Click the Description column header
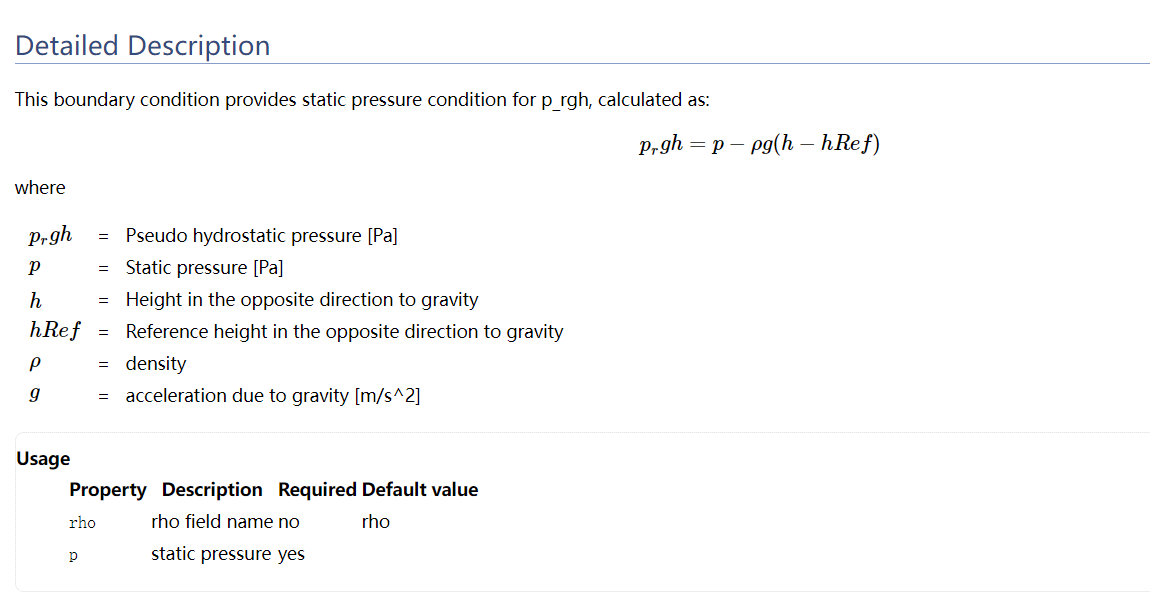The image size is (1150, 609). pos(212,490)
